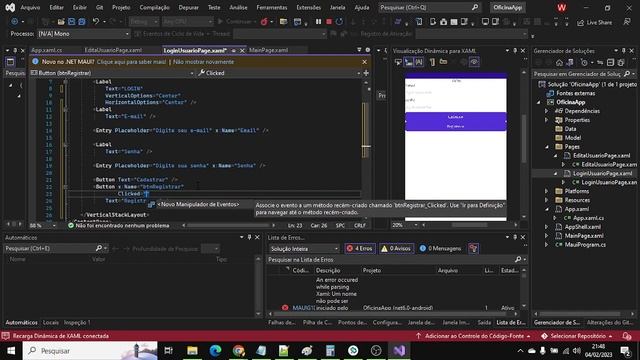Expand the MauiProgram.cs node

click(547, 244)
